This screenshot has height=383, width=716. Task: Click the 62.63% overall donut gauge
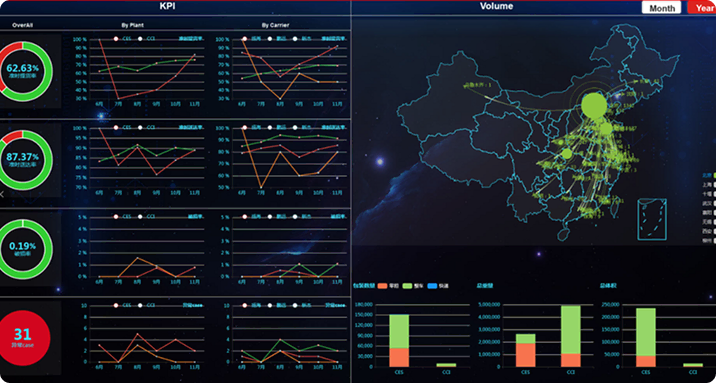tap(22, 71)
